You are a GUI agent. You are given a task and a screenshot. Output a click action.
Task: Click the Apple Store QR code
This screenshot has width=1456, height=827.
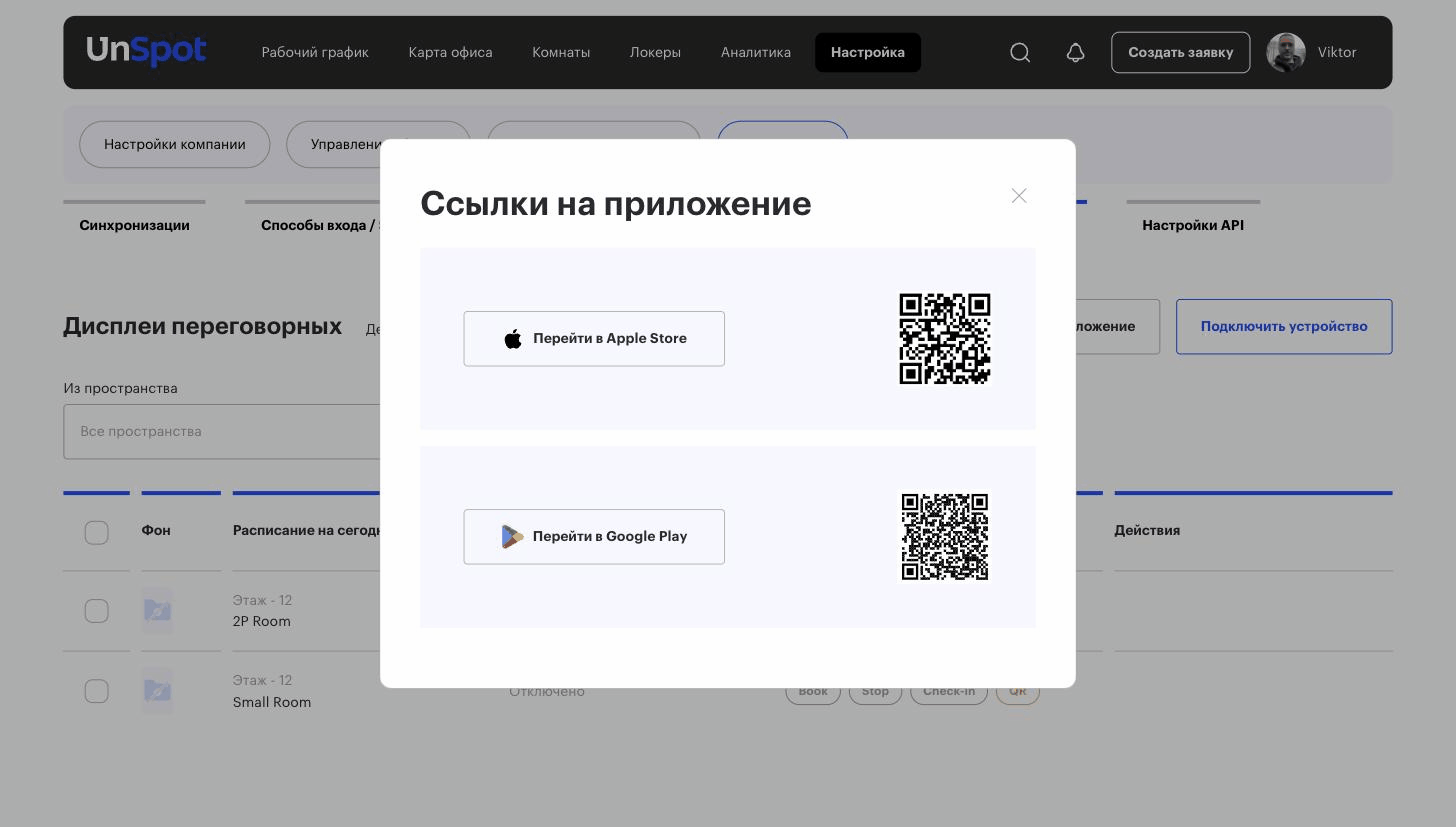tap(945, 339)
